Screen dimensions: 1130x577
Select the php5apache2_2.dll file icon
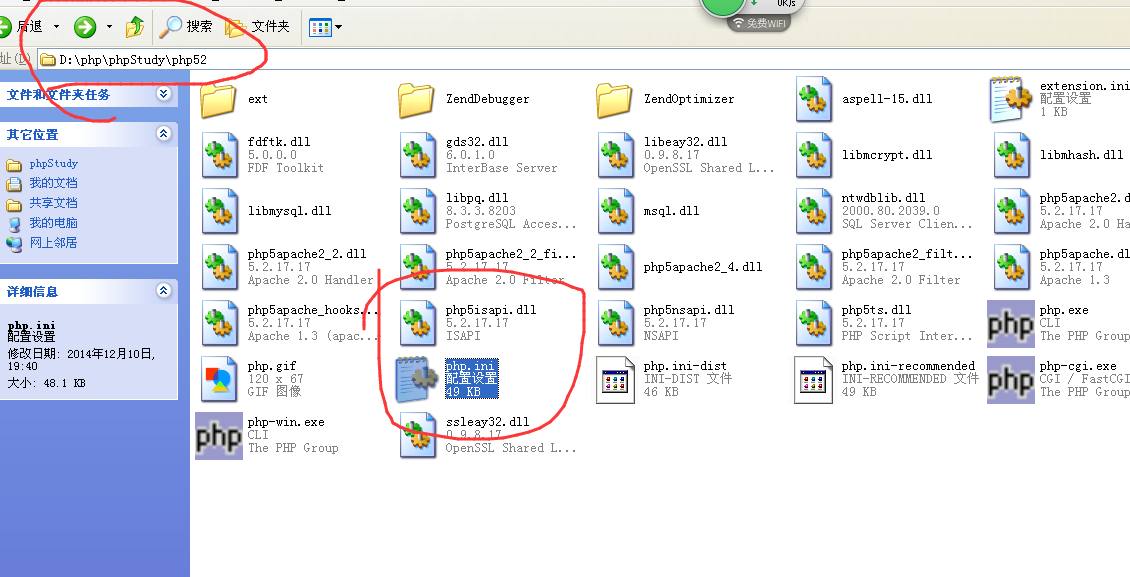[220, 267]
